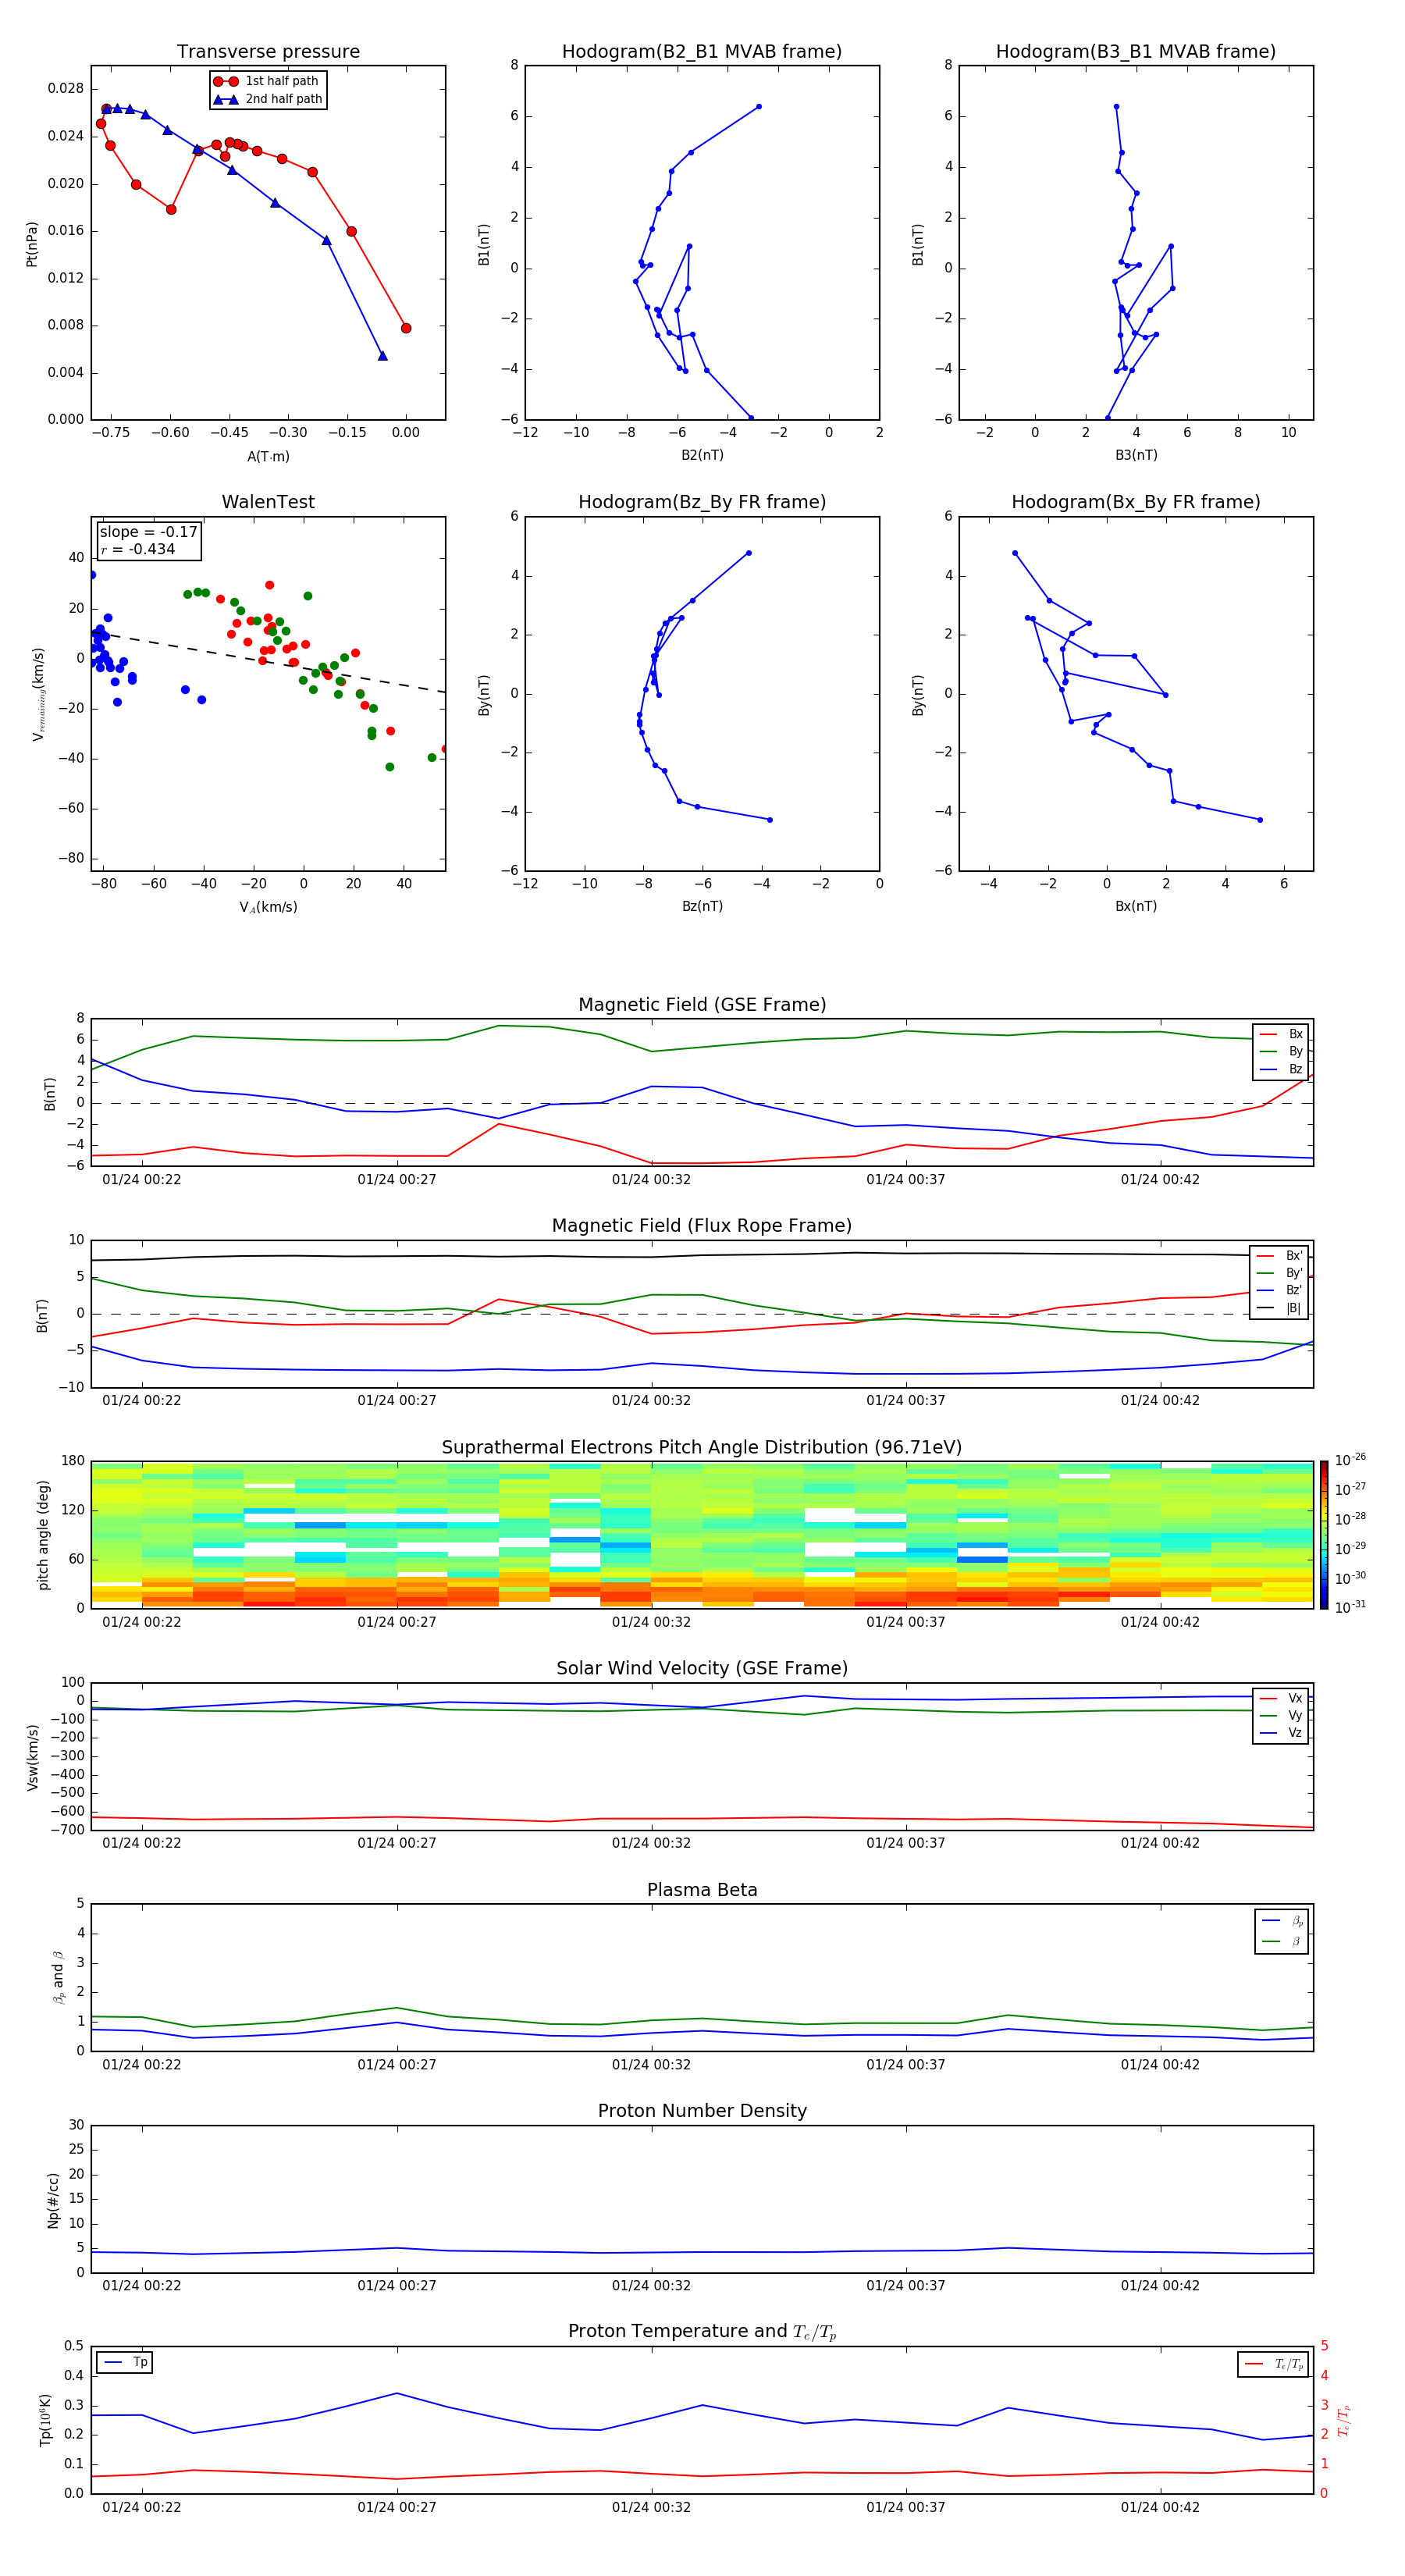This screenshot has height=2576, width=1405.
Task: Click the 'Magnetic Field (GSE Frame)' title
Action: (702, 1005)
